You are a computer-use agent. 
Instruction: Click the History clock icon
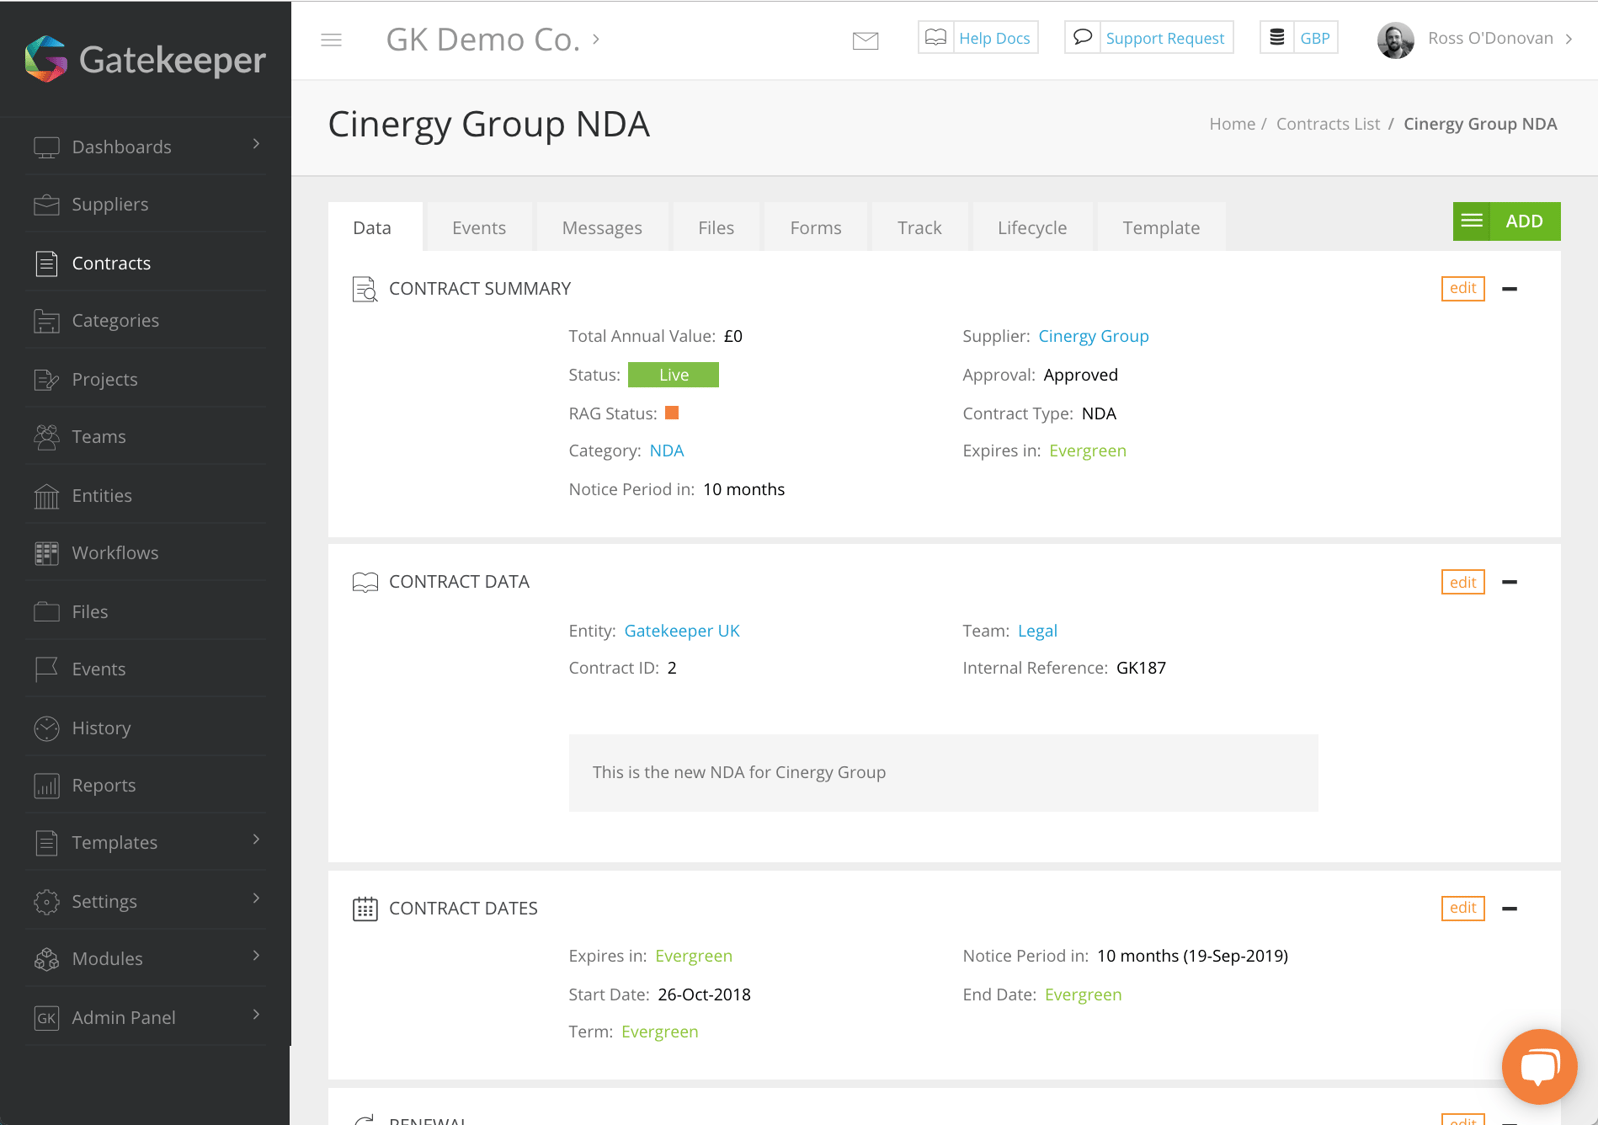[46, 728]
